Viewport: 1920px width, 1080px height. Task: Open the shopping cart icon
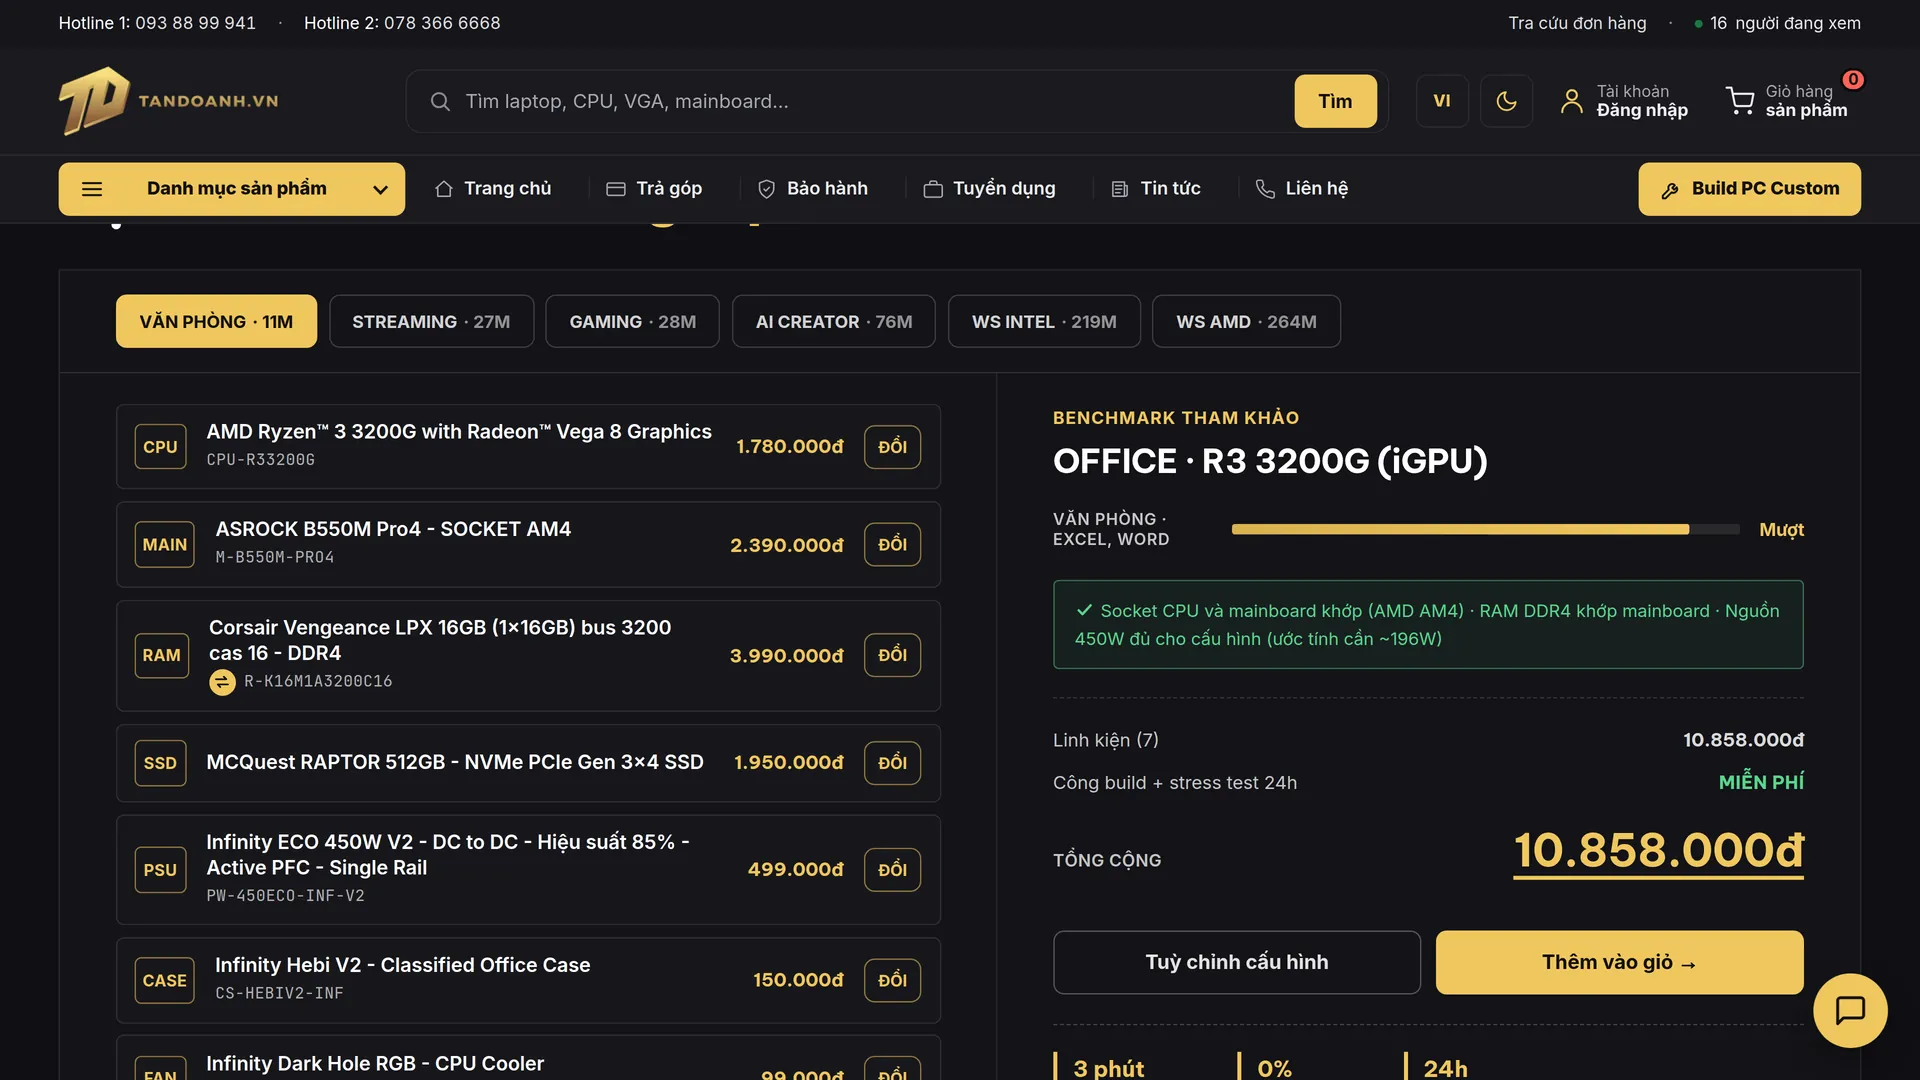pyautogui.click(x=1740, y=101)
